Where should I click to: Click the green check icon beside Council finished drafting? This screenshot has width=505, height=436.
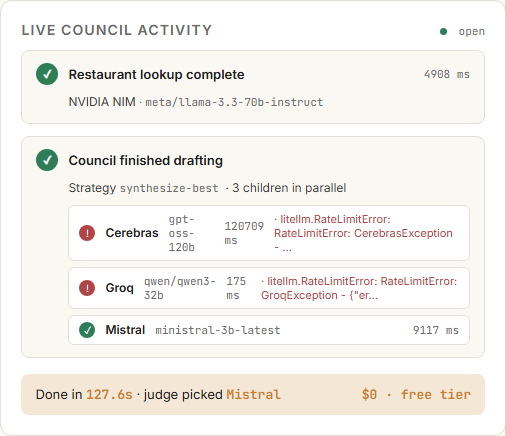coord(47,160)
